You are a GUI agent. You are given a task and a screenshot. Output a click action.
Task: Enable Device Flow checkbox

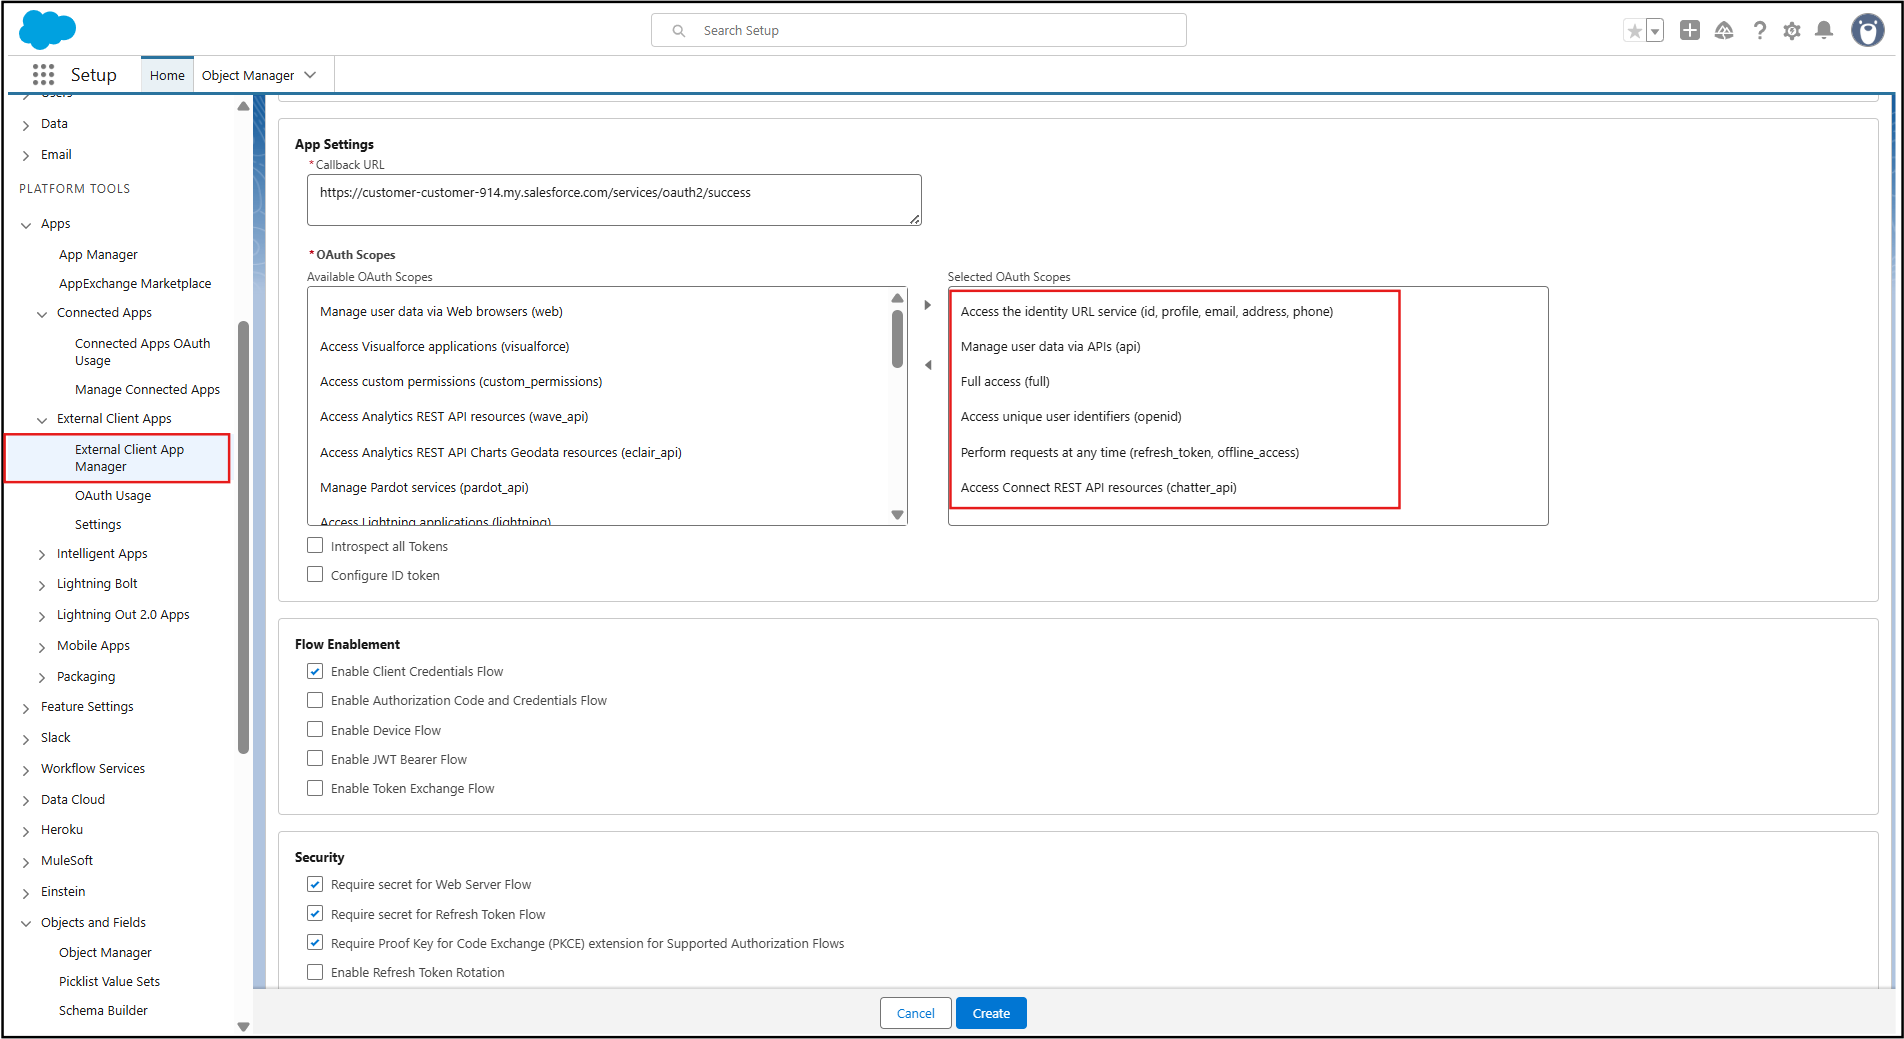315,730
